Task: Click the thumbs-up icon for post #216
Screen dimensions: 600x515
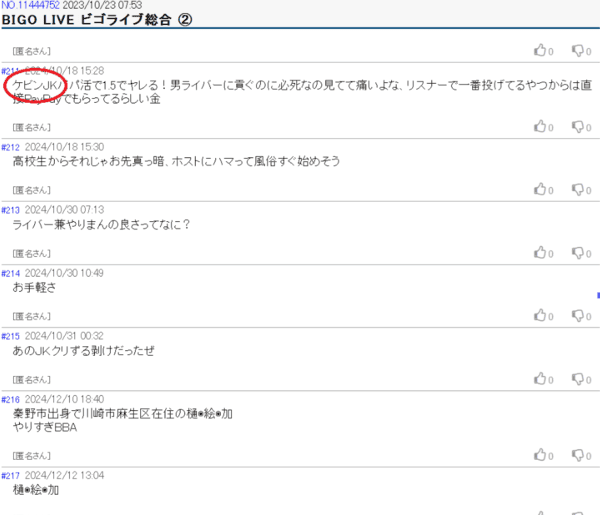Action: (540, 455)
